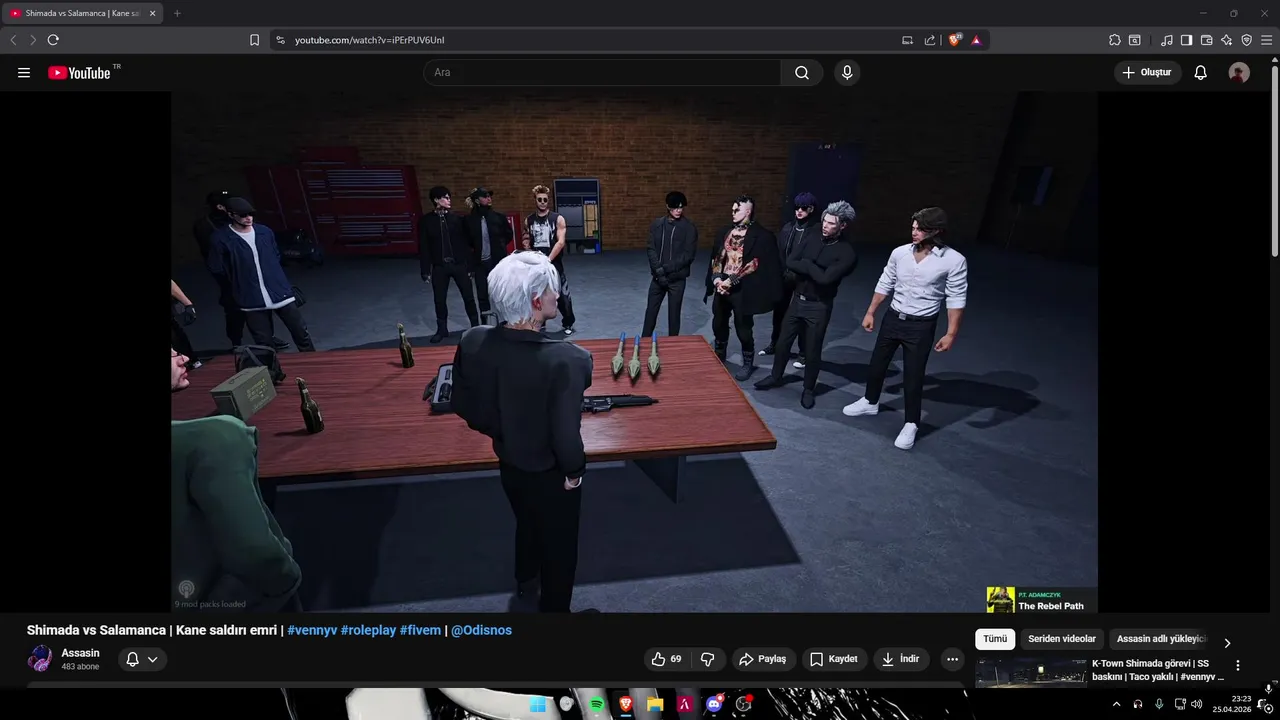Open Brave VPN shield icon
Image resolution: width=1280 pixels, height=720 pixels.
1246,40
